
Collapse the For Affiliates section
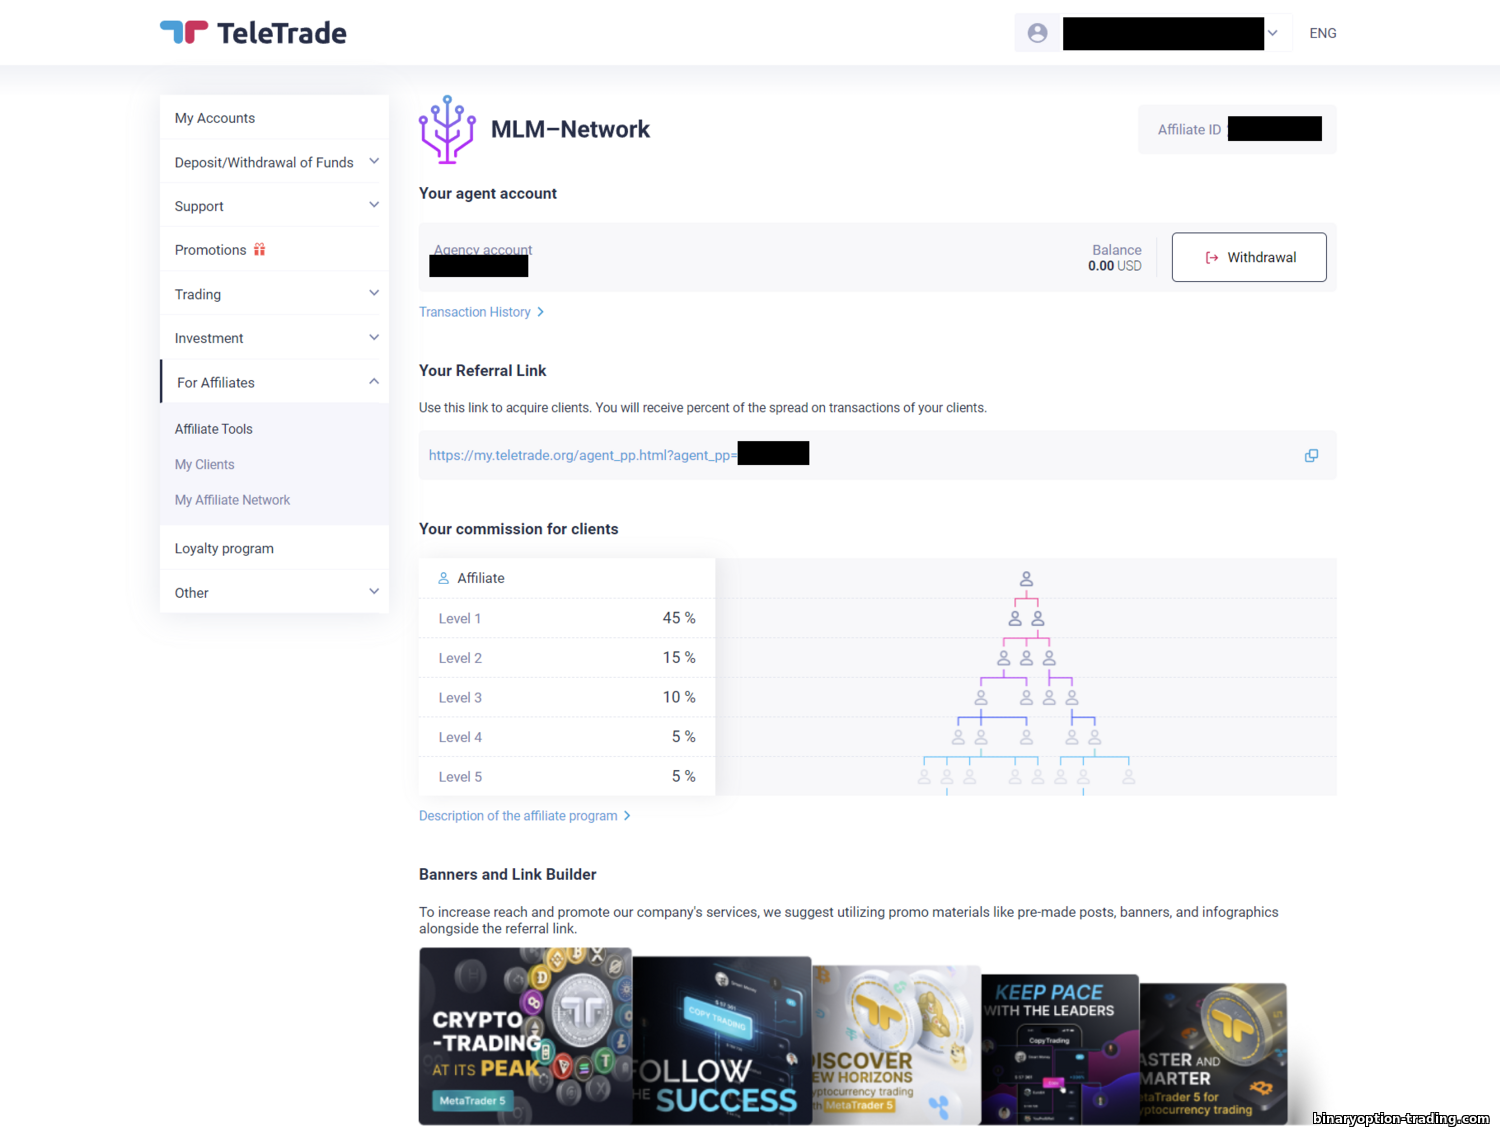274,382
